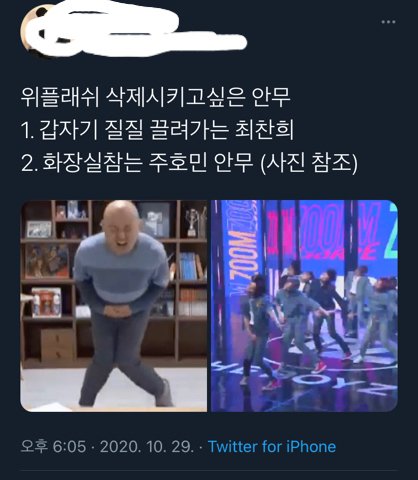This screenshot has width=418, height=480.
Task: Select the line starting with 위플래쉬
Action: pyautogui.click(x=156, y=97)
